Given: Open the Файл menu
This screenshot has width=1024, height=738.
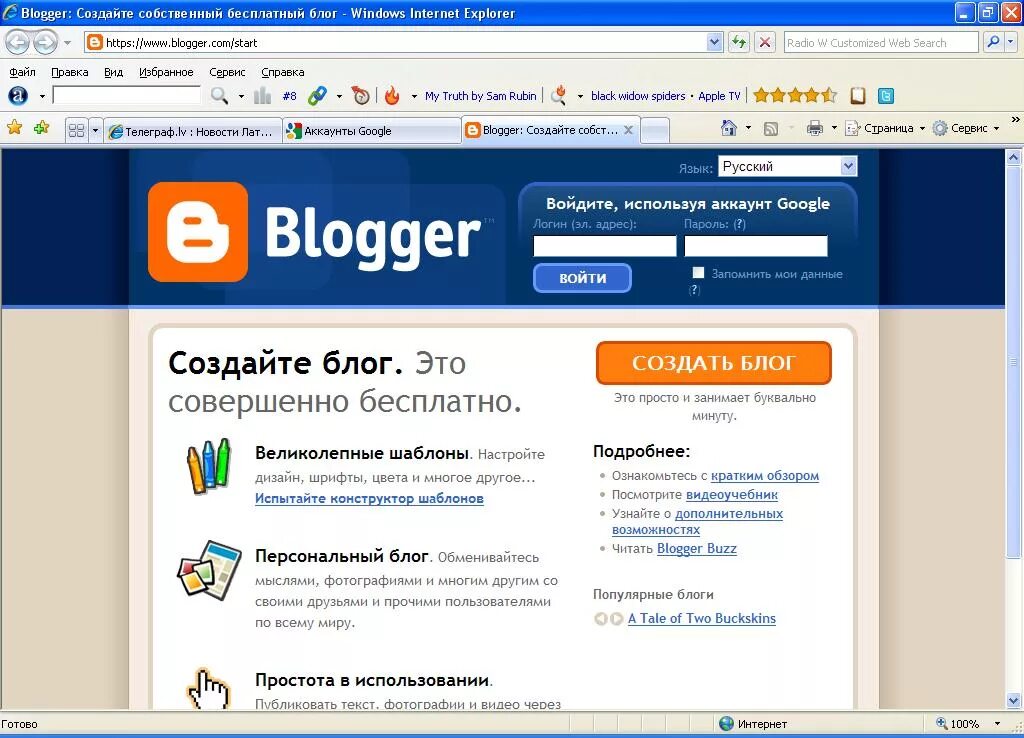Looking at the screenshot, I should pos(22,72).
